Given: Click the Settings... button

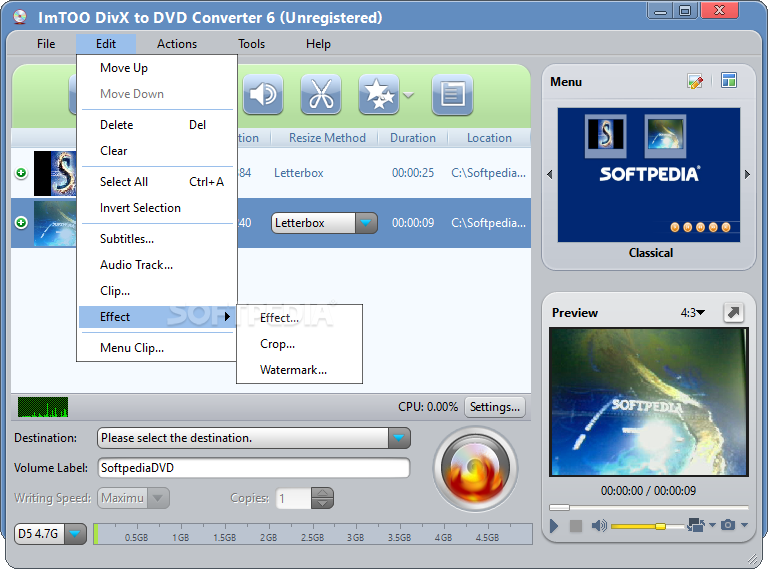Looking at the screenshot, I should [495, 407].
